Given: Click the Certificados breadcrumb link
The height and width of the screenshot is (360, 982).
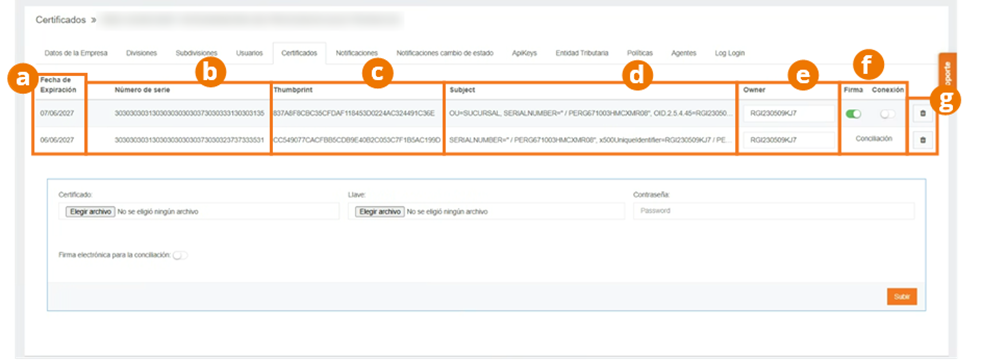Looking at the screenshot, I should click(x=61, y=20).
